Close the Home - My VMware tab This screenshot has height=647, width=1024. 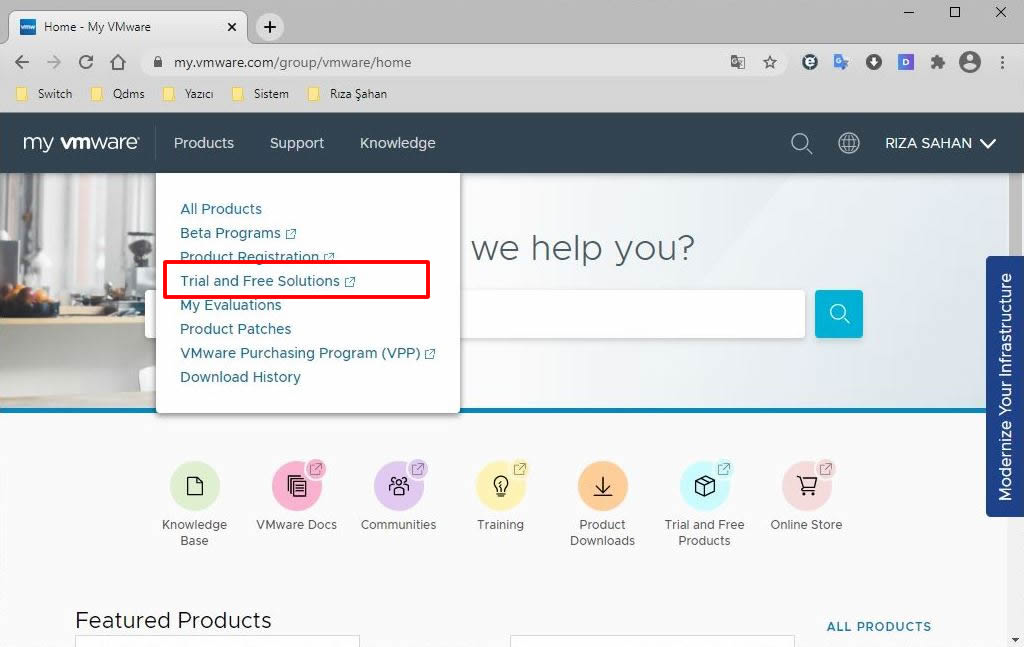coord(232,27)
